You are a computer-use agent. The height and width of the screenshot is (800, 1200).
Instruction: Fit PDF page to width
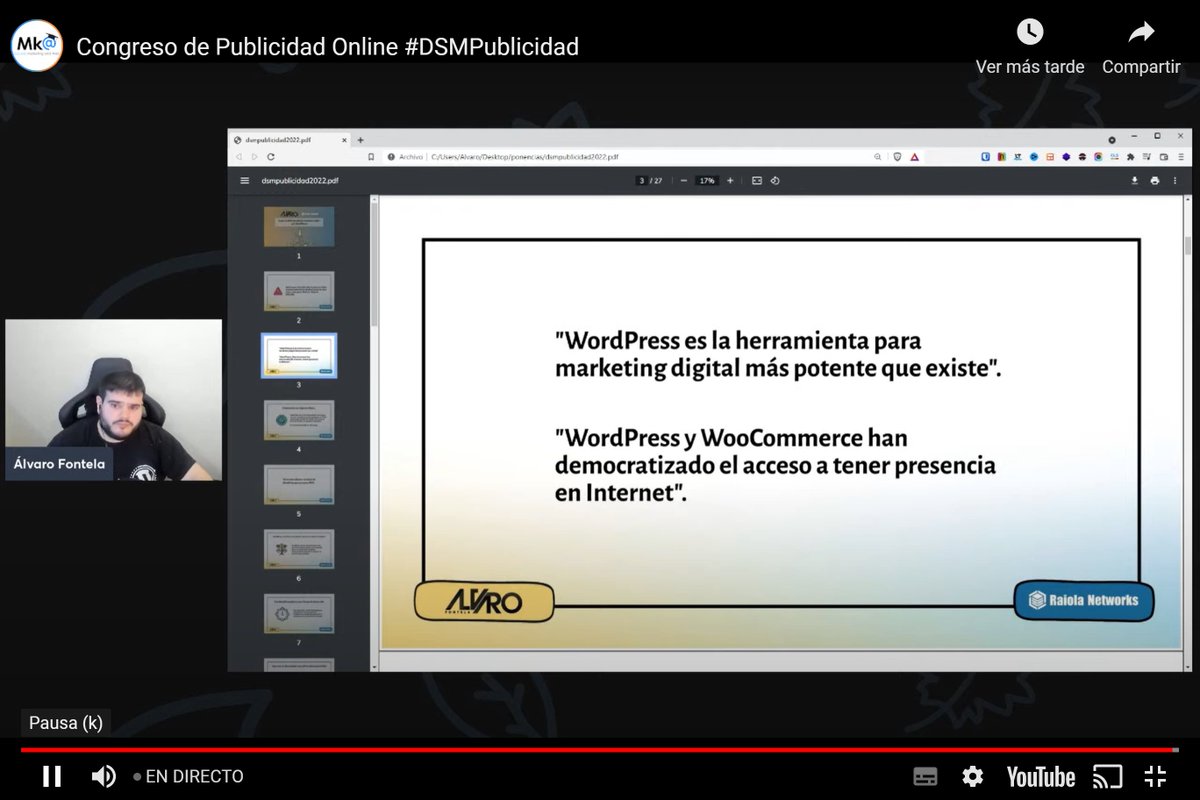click(757, 181)
